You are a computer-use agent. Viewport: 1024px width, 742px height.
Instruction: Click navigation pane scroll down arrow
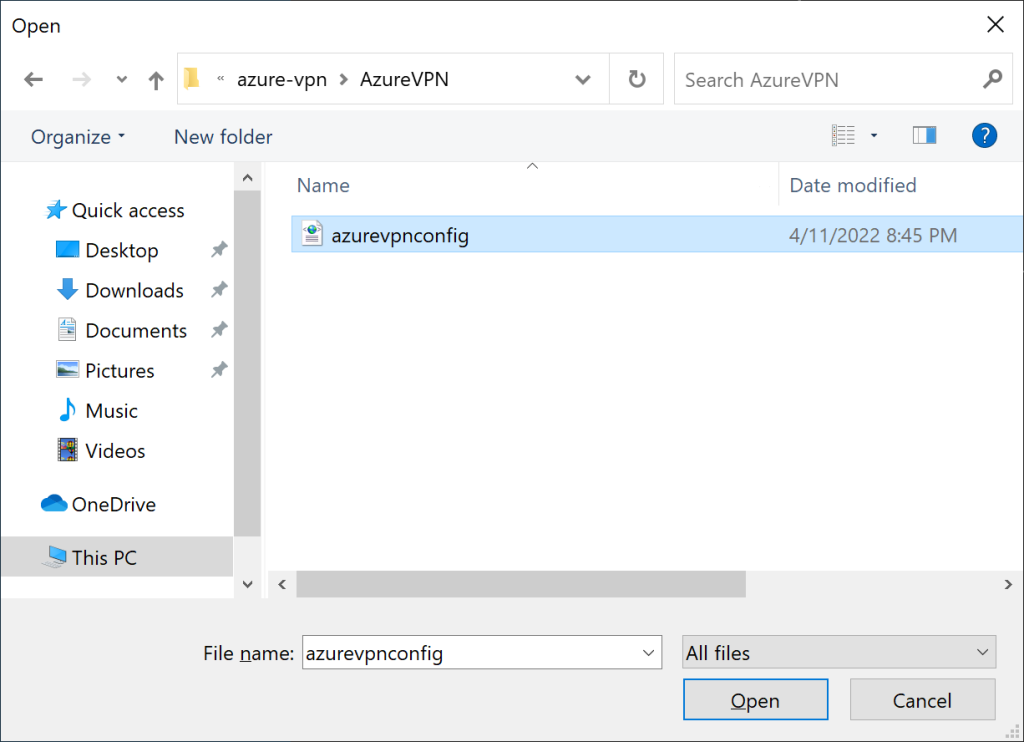pos(248,584)
